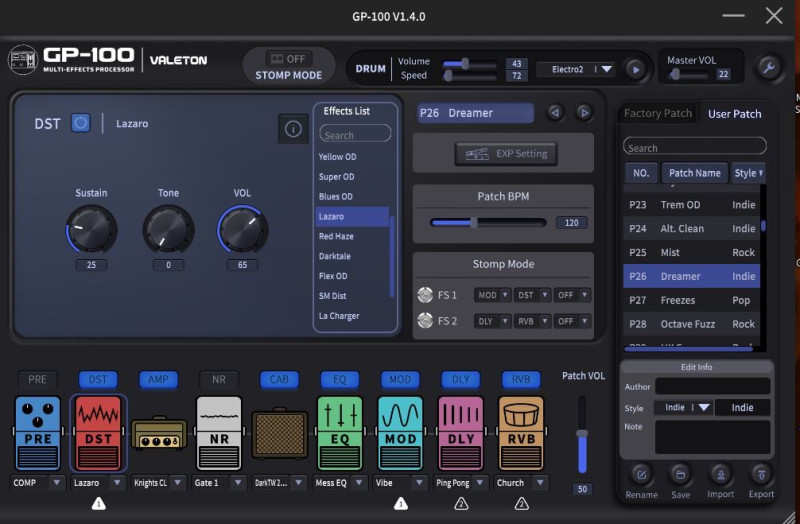800x524 pixels.
Task: Click the DarkTW cabinet icon
Action: pyautogui.click(x=280, y=434)
